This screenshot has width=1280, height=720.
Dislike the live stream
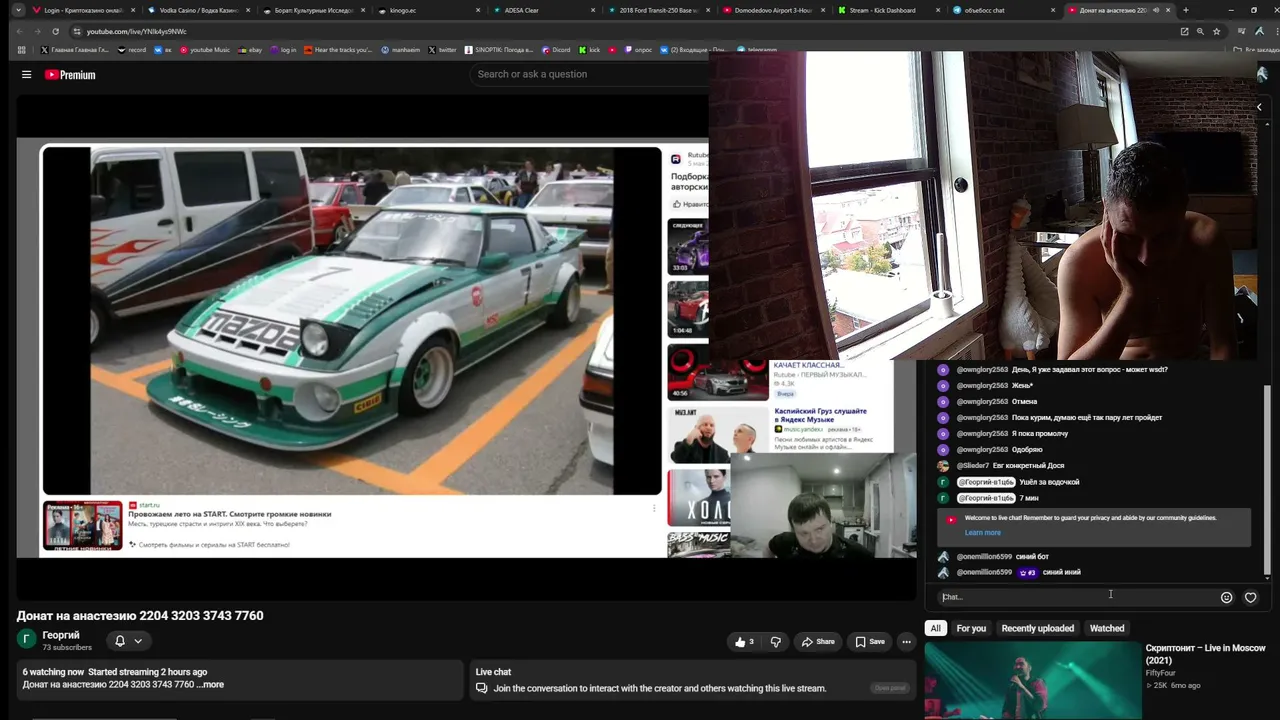point(775,642)
